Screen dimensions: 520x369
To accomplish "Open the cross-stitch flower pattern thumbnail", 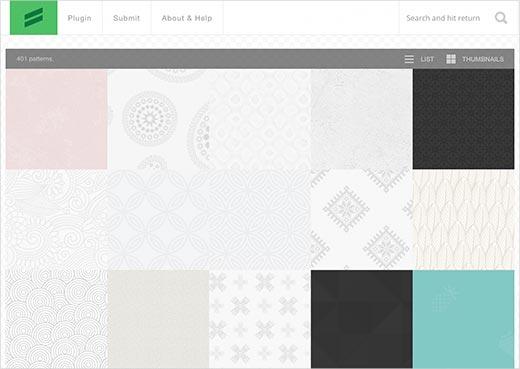I will tap(260, 319).
